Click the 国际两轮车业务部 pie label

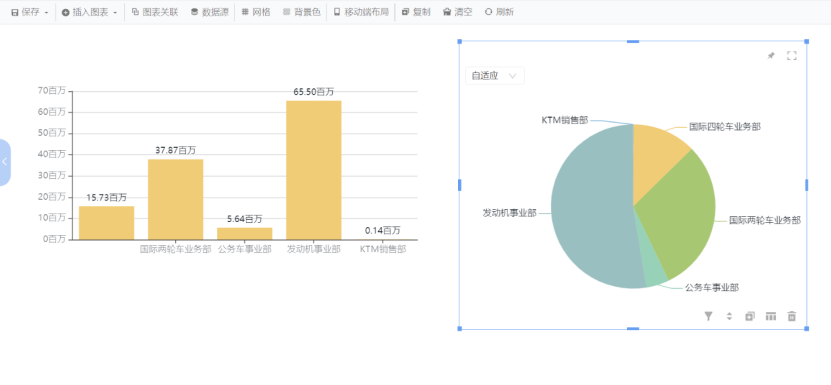click(765, 220)
